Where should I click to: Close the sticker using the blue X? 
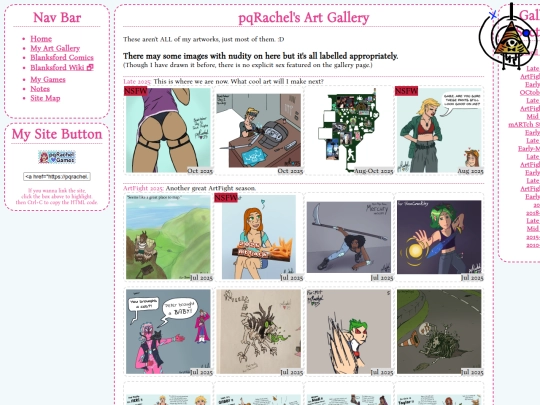click(493, 15)
